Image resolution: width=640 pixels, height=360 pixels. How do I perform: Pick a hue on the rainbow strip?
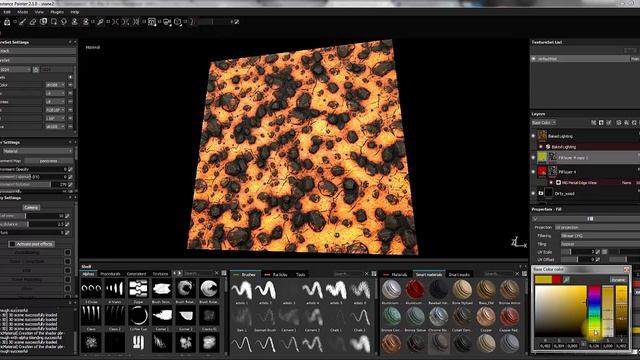click(x=594, y=310)
